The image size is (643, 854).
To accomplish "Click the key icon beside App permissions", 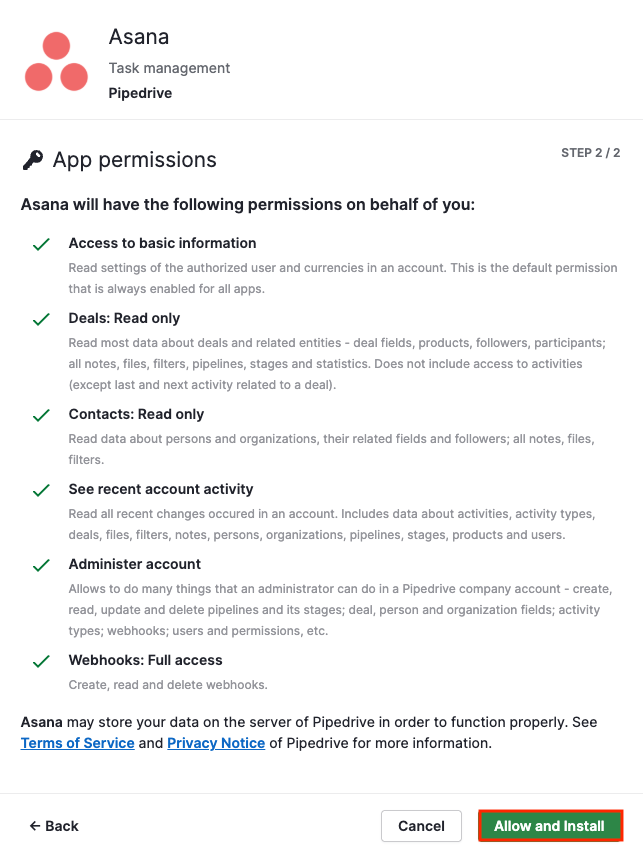I will point(32,160).
